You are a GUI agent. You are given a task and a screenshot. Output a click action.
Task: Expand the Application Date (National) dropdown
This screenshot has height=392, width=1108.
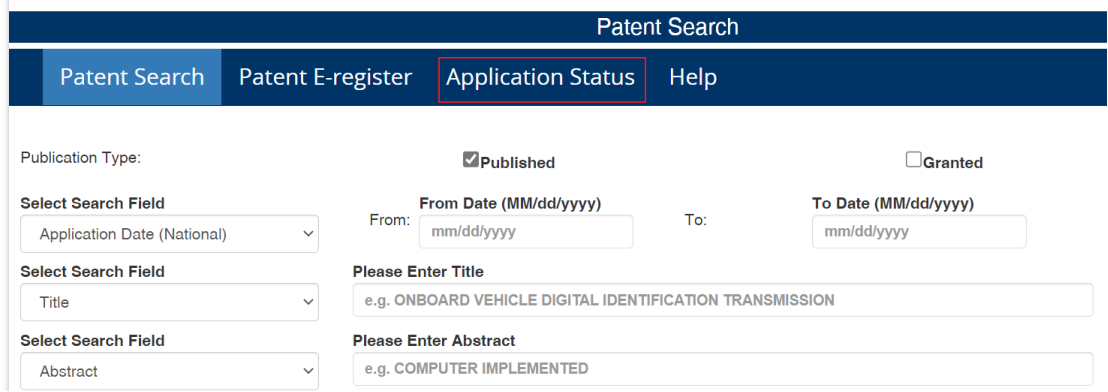pos(170,234)
